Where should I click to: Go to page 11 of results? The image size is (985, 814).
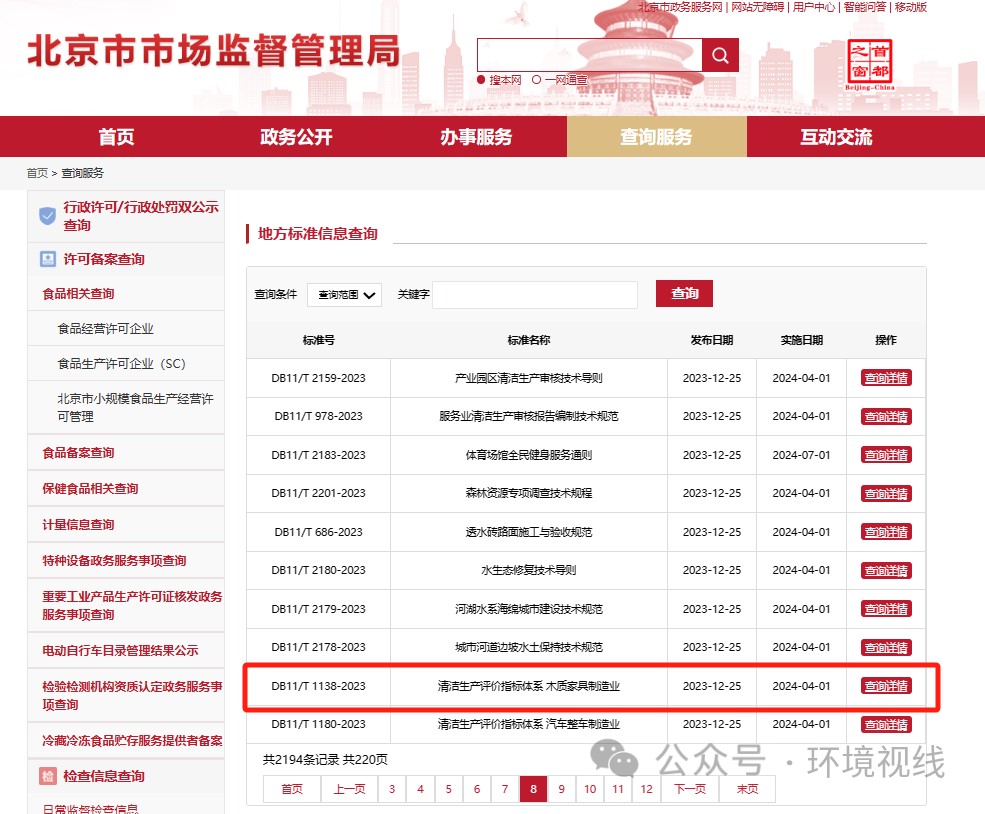(x=618, y=789)
